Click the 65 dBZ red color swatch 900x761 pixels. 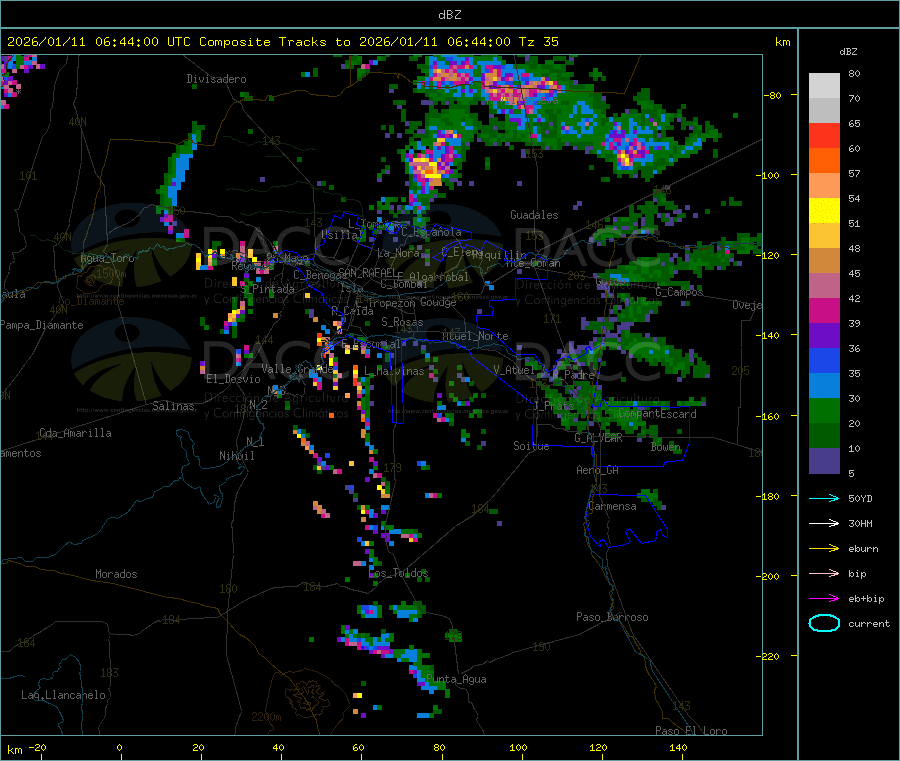[824, 135]
